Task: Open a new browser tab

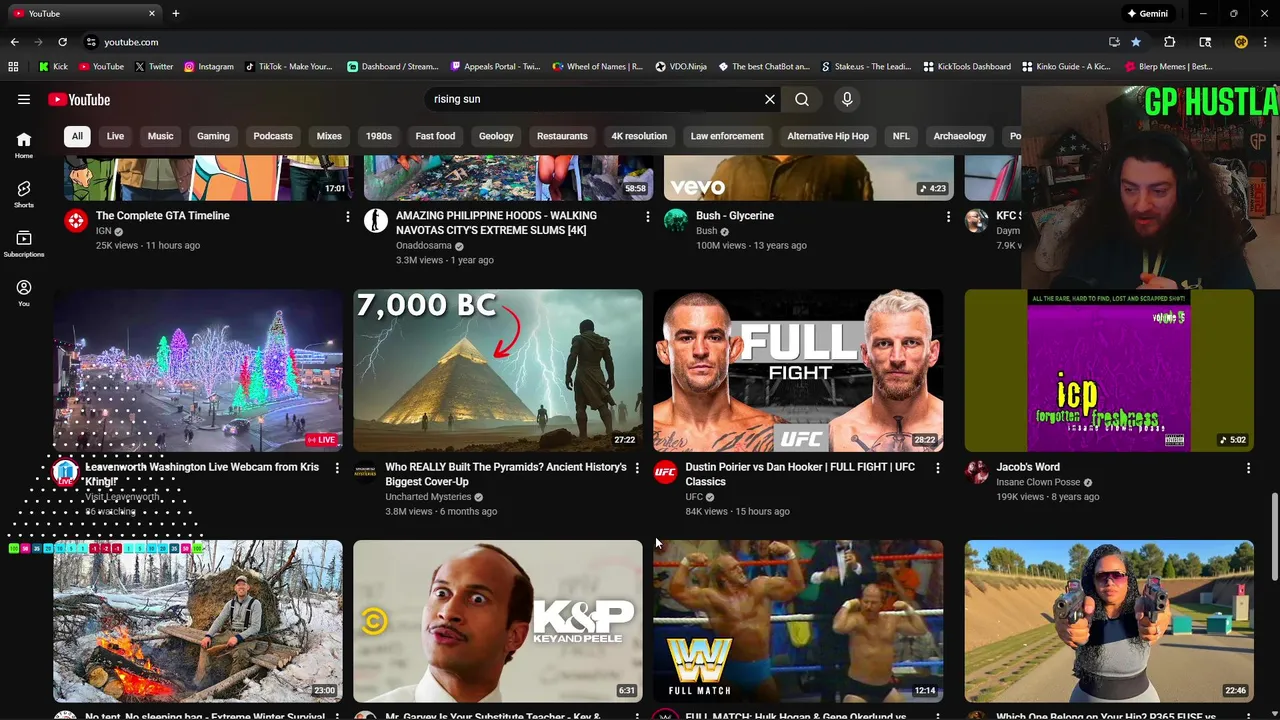Action: (176, 13)
